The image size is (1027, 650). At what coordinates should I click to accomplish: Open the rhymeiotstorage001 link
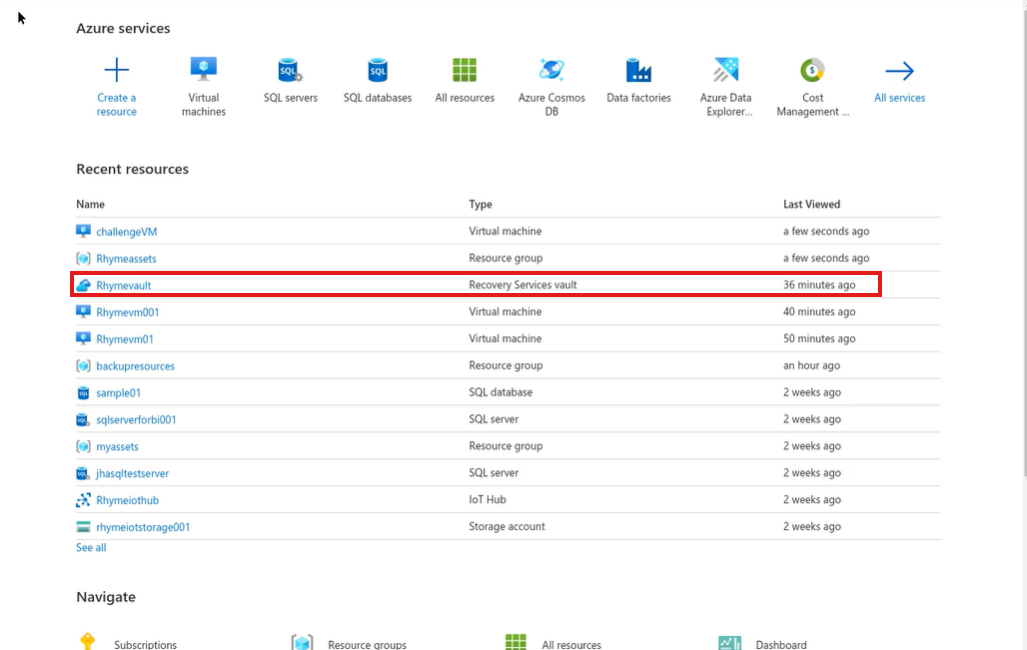[143, 527]
